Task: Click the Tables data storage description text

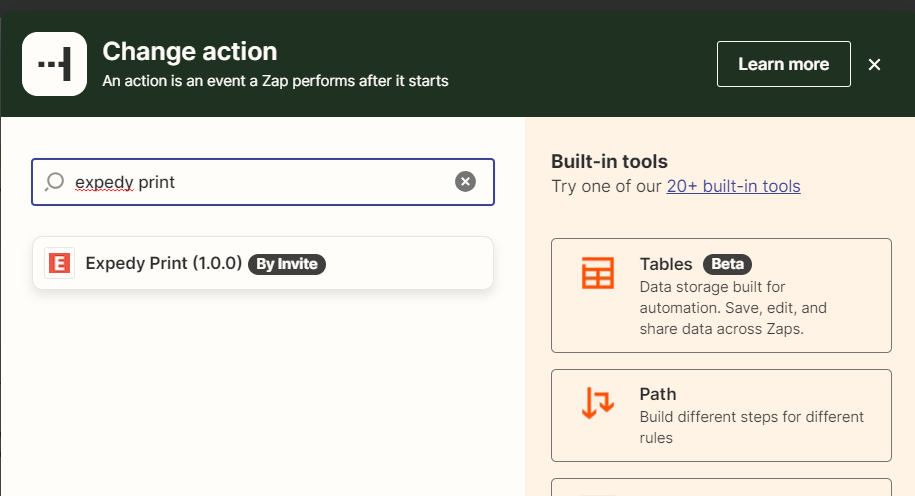Action: [x=733, y=308]
